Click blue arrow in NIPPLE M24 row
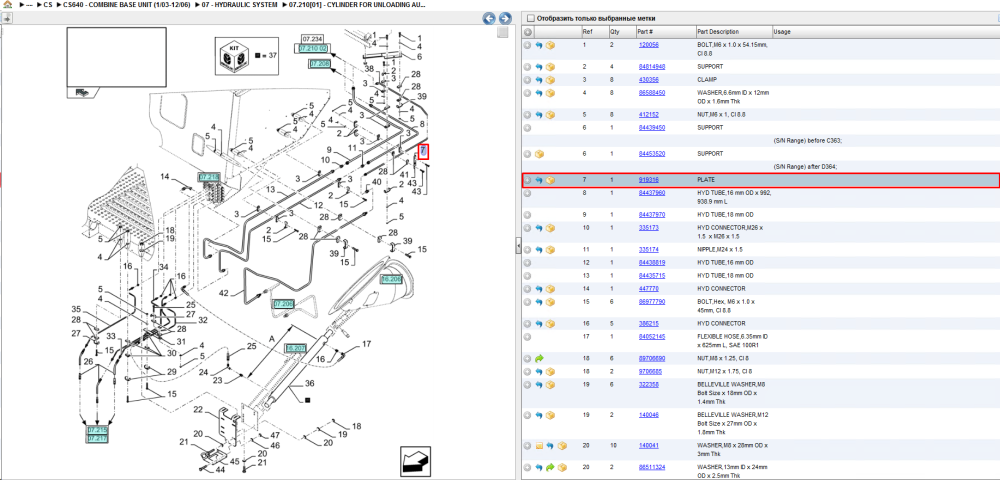This screenshot has width=1000, height=480. [x=538, y=249]
